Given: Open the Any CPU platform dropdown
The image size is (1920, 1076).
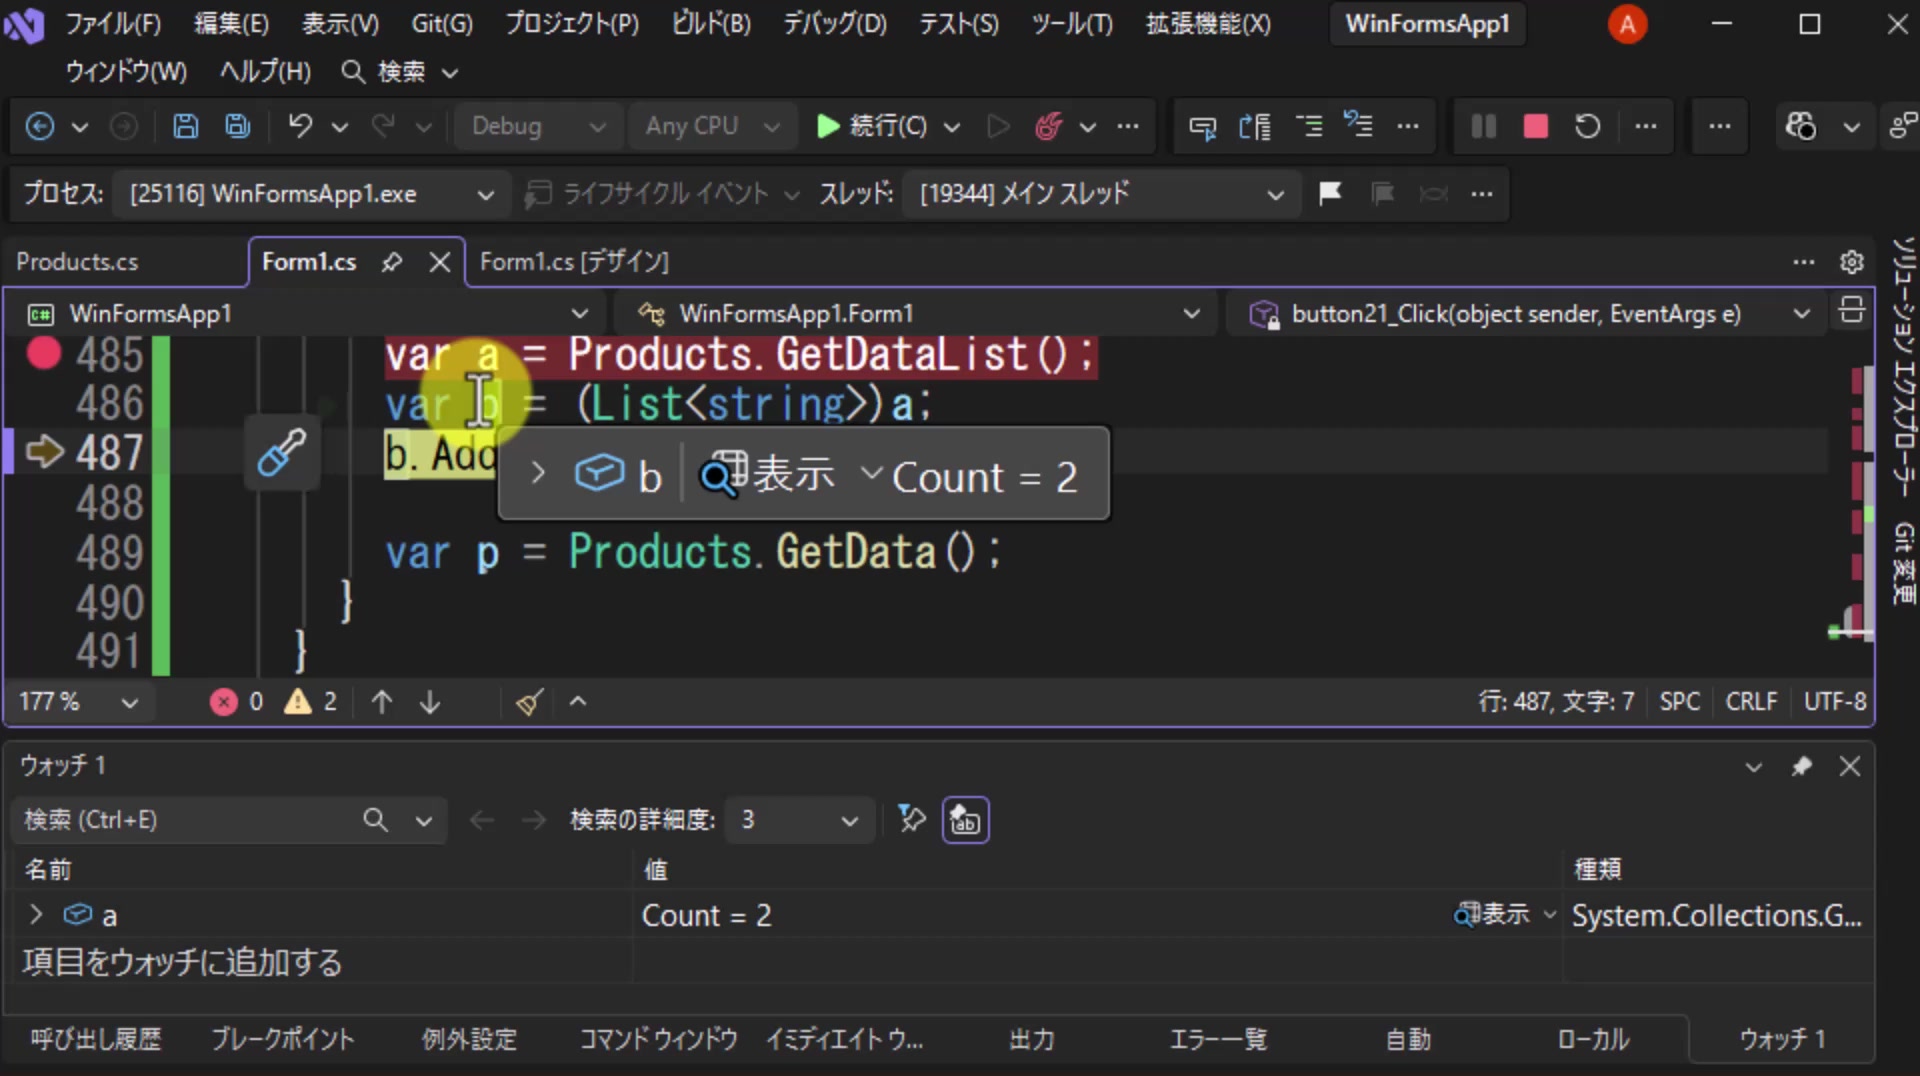Looking at the screenshot, I should pyautogui.click(x=712, y=126).
